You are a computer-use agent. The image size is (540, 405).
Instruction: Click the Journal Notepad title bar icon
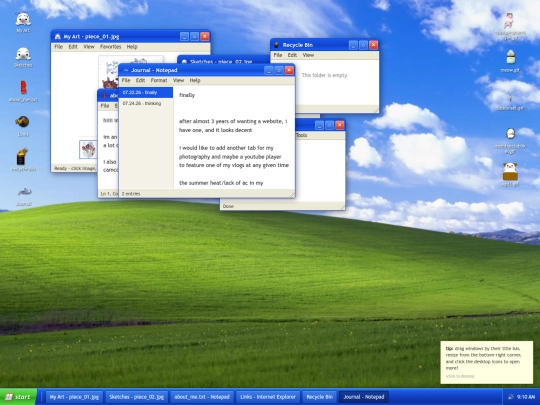point(126,70)
